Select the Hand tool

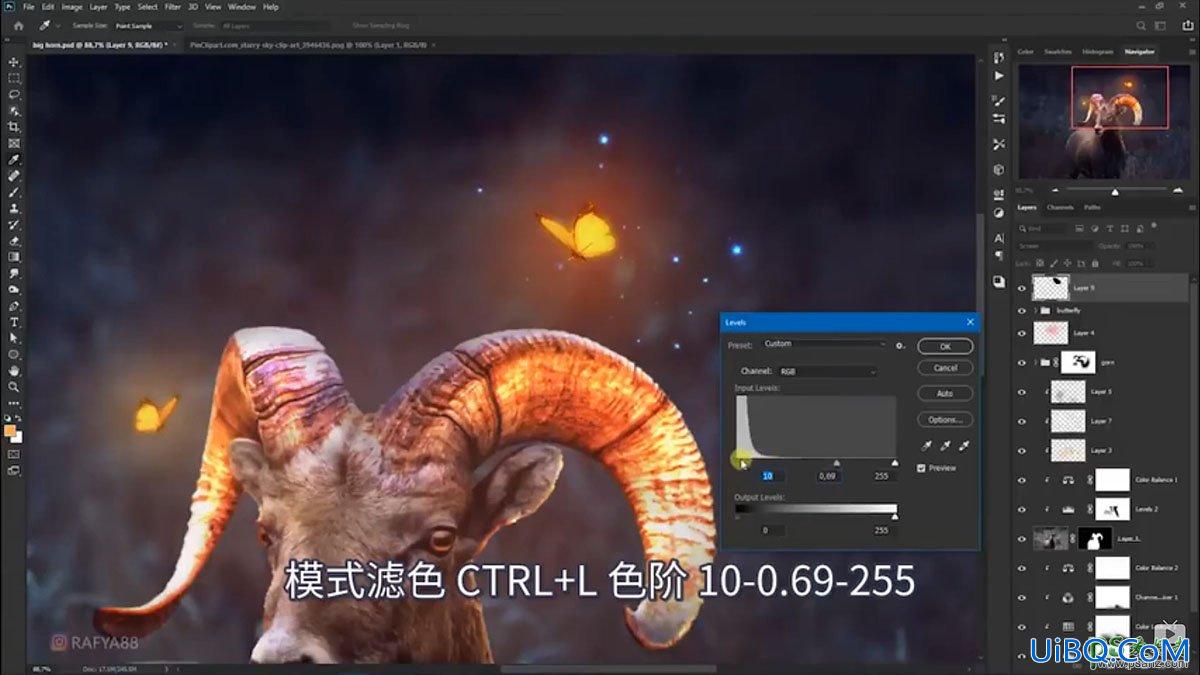[14, 371]
